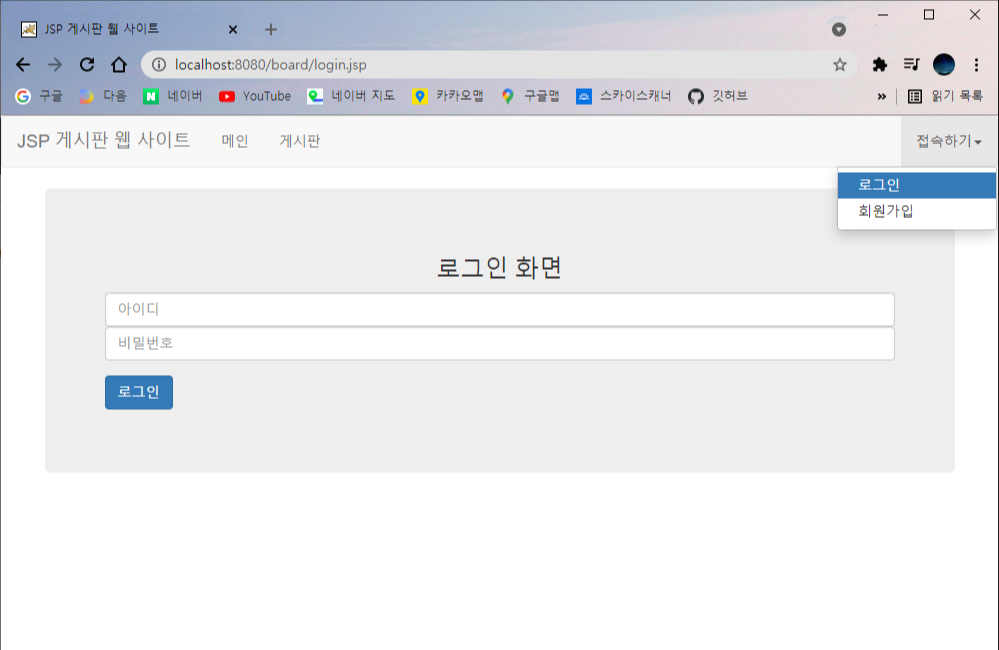Open the browser home page icon
This screenshot has height=650, width=999.
click(119, 64)
